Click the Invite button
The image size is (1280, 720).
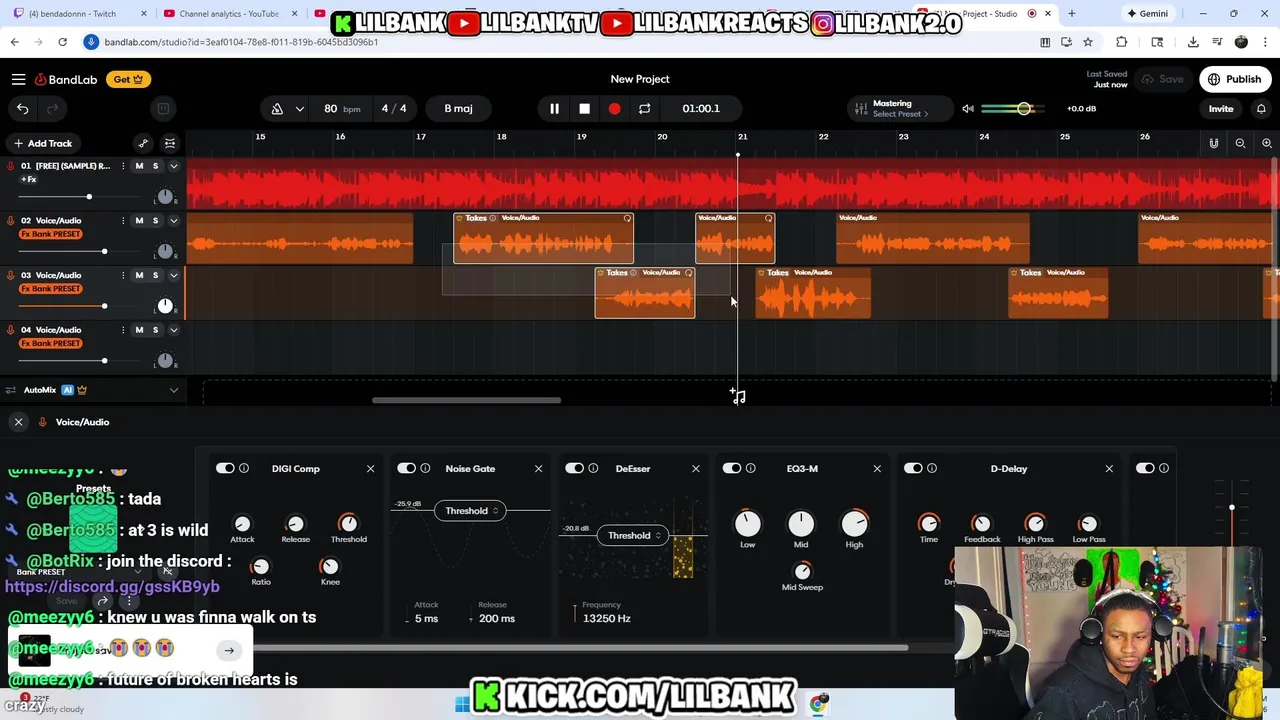coord(1221,108)
